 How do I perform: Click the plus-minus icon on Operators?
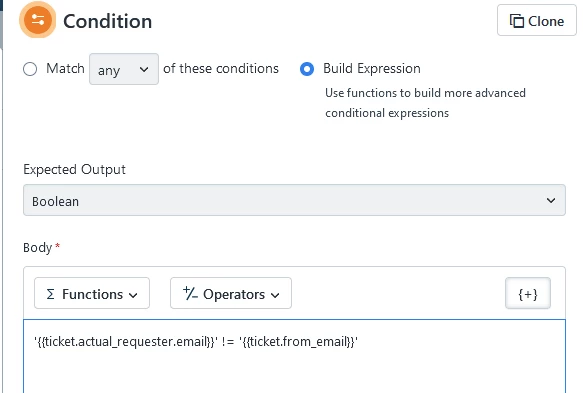(x=190, y=293)
